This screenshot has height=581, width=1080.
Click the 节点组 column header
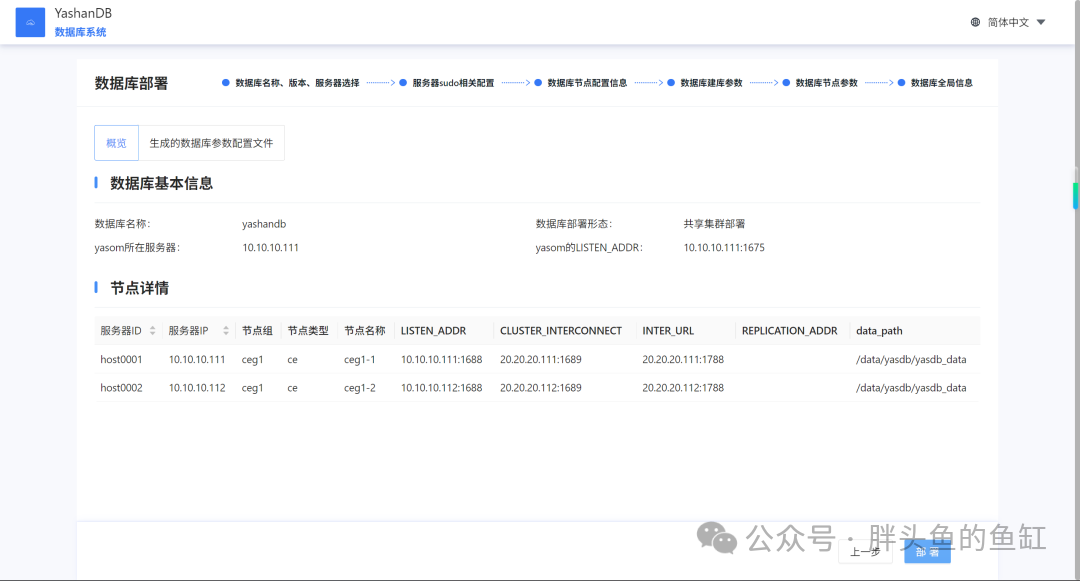click(x=257, y=330)
